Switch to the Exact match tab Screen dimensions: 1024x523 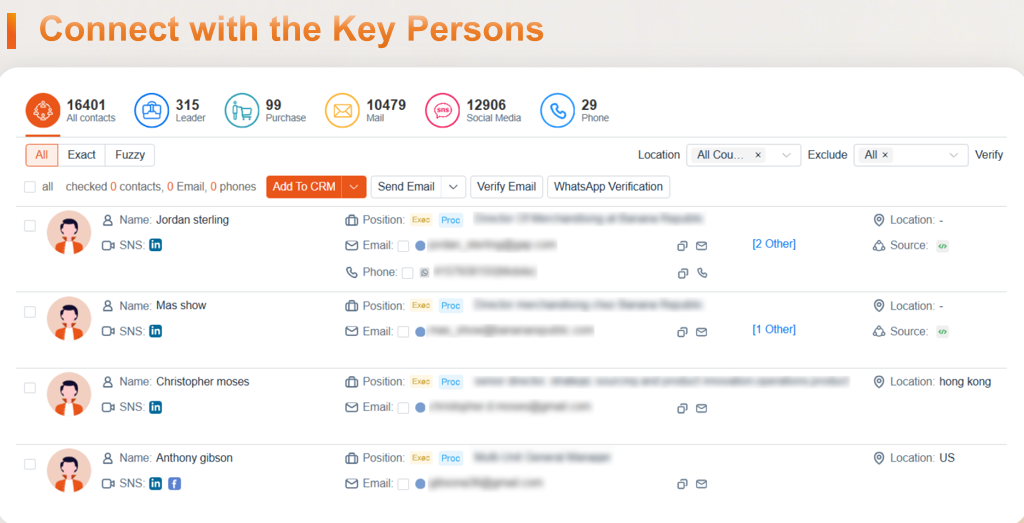click(82, 155)
